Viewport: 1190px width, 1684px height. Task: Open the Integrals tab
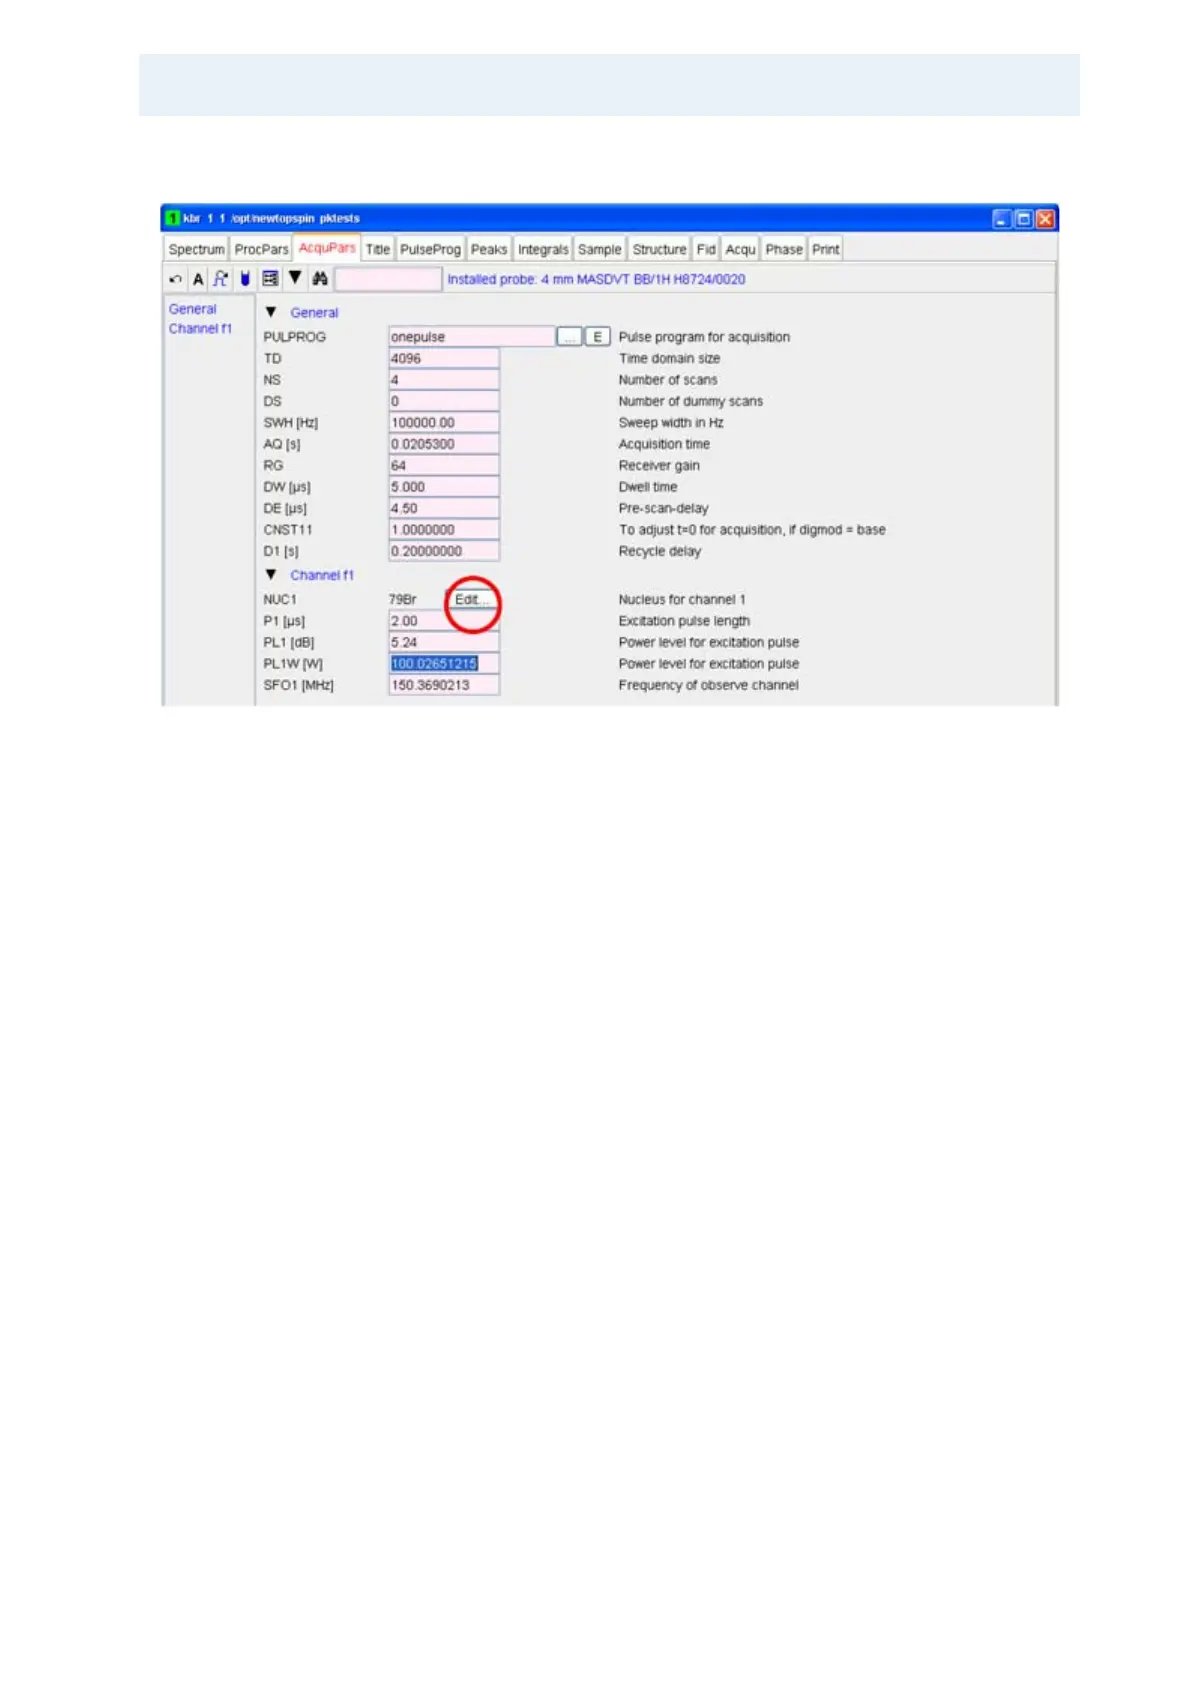pyautogui.click(x=543, y=249)
